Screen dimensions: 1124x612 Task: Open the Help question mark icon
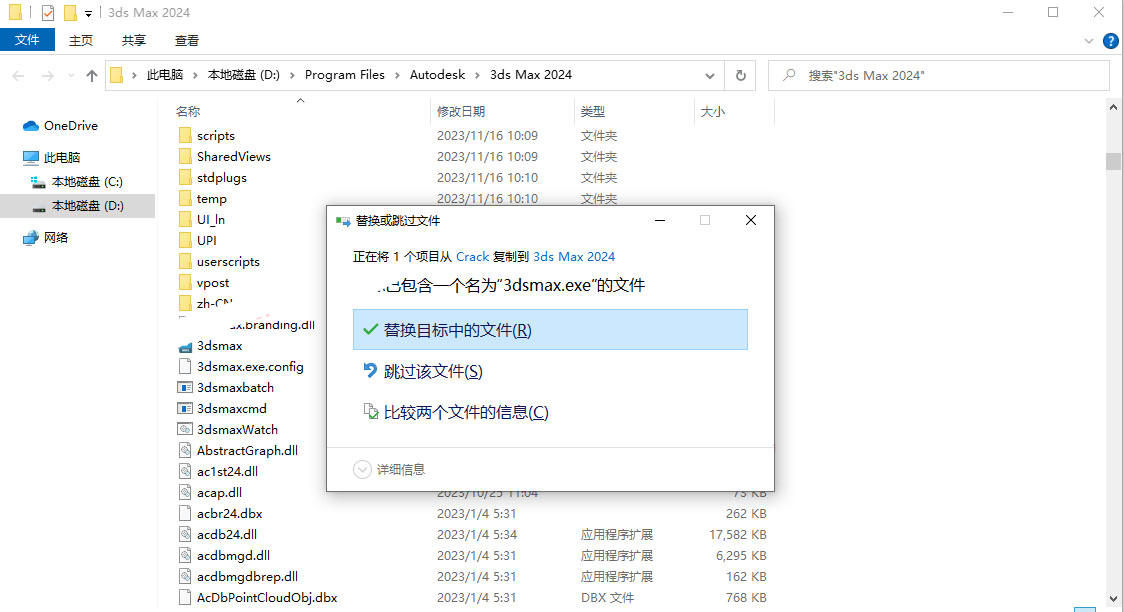coord(1110,41)
